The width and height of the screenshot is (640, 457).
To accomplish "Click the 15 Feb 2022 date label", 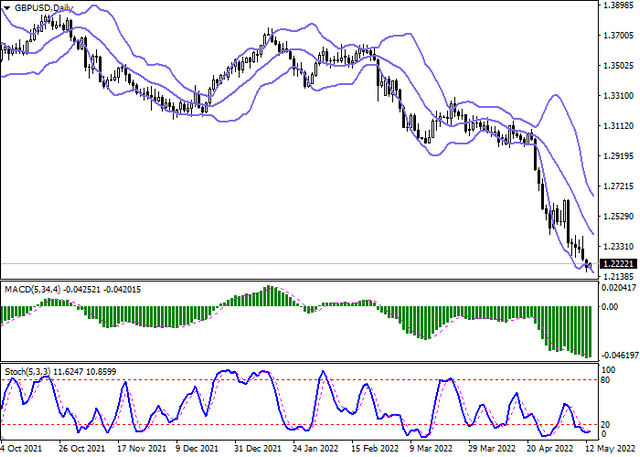I will coord(376,449).
